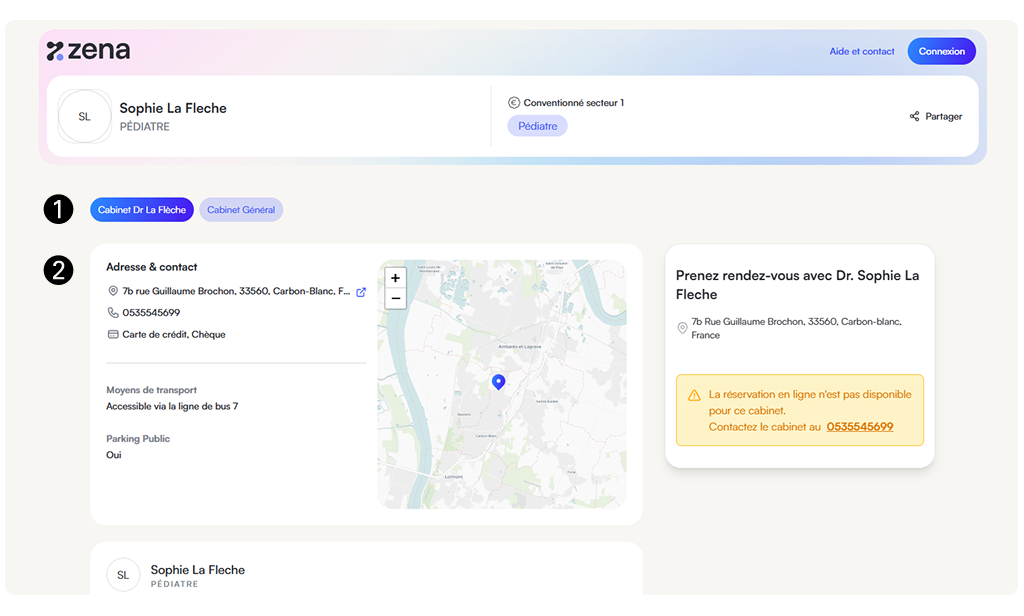Click the yellow warning triangle icon
Image resolution: width=1024 pixels, height=616 pixels.
(x=694, y=396)
